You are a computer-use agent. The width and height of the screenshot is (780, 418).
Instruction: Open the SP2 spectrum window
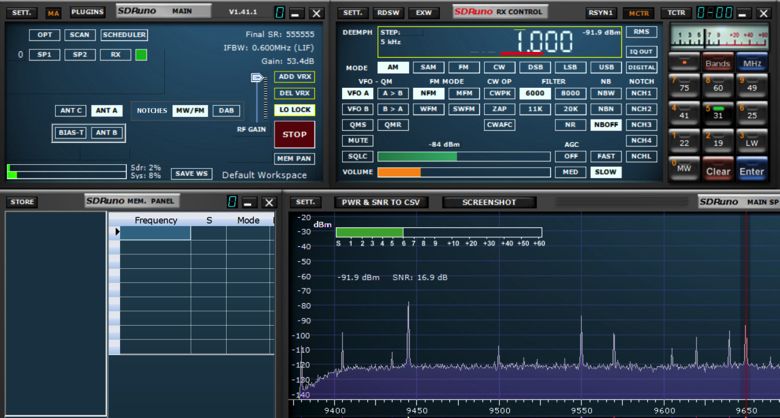coord(80,55)
